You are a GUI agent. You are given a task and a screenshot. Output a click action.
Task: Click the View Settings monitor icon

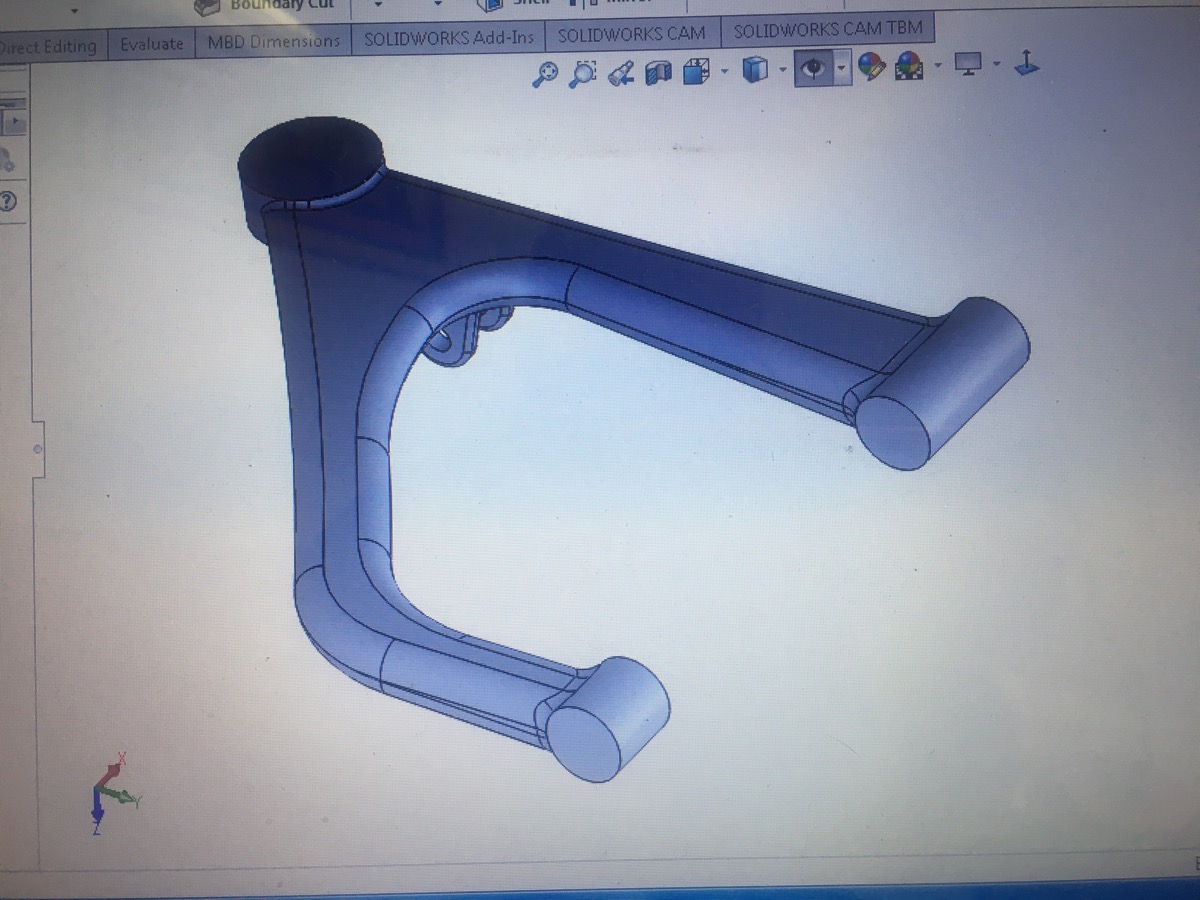click(968, 66)
